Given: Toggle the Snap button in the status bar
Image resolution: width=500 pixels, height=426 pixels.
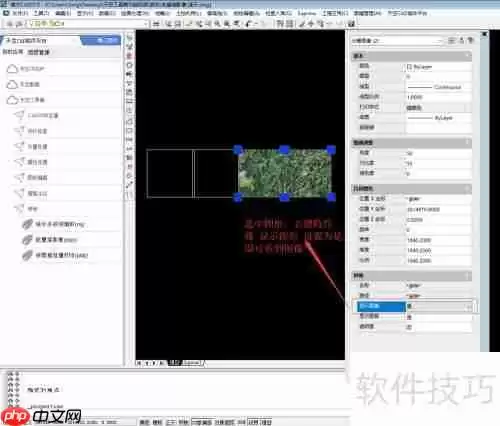Looking at the screenshot, I should pos(144,422).
